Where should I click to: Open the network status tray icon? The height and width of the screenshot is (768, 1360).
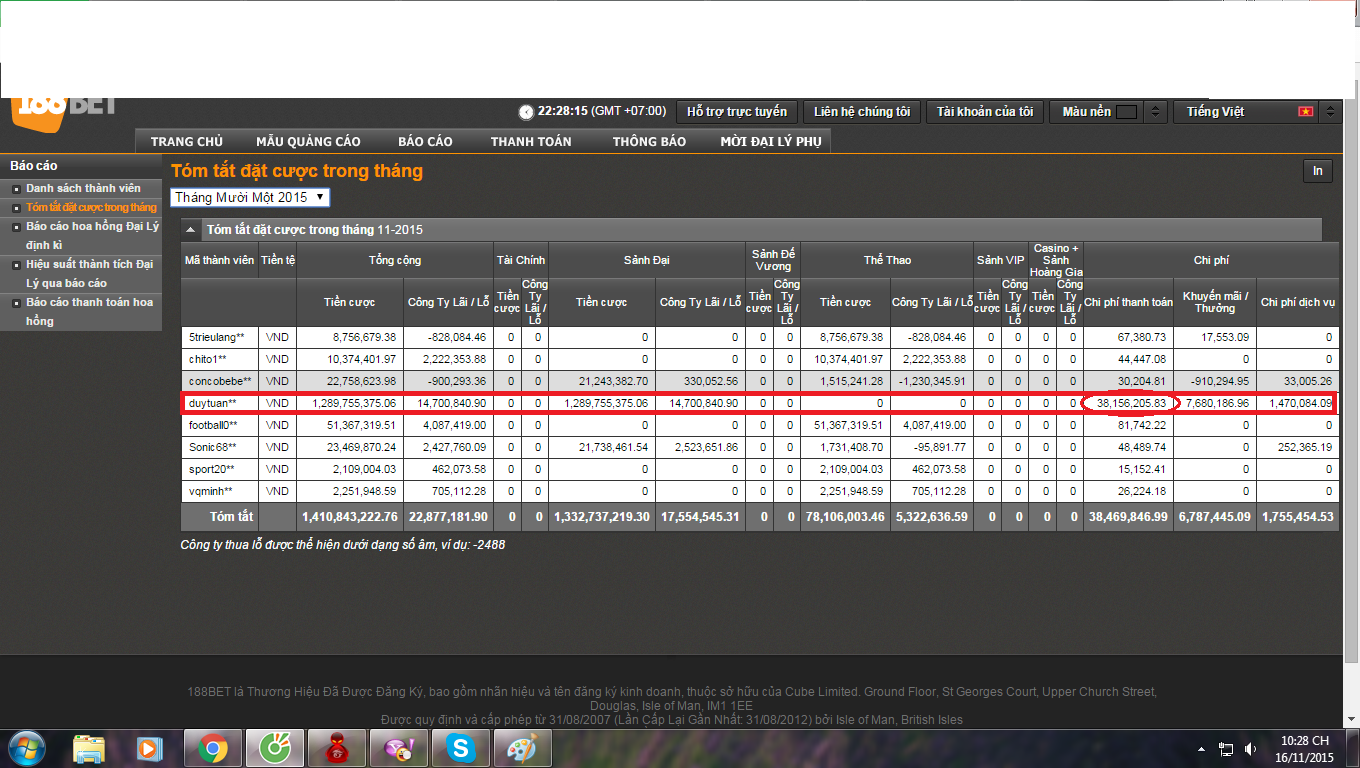tap(1226, 749)
